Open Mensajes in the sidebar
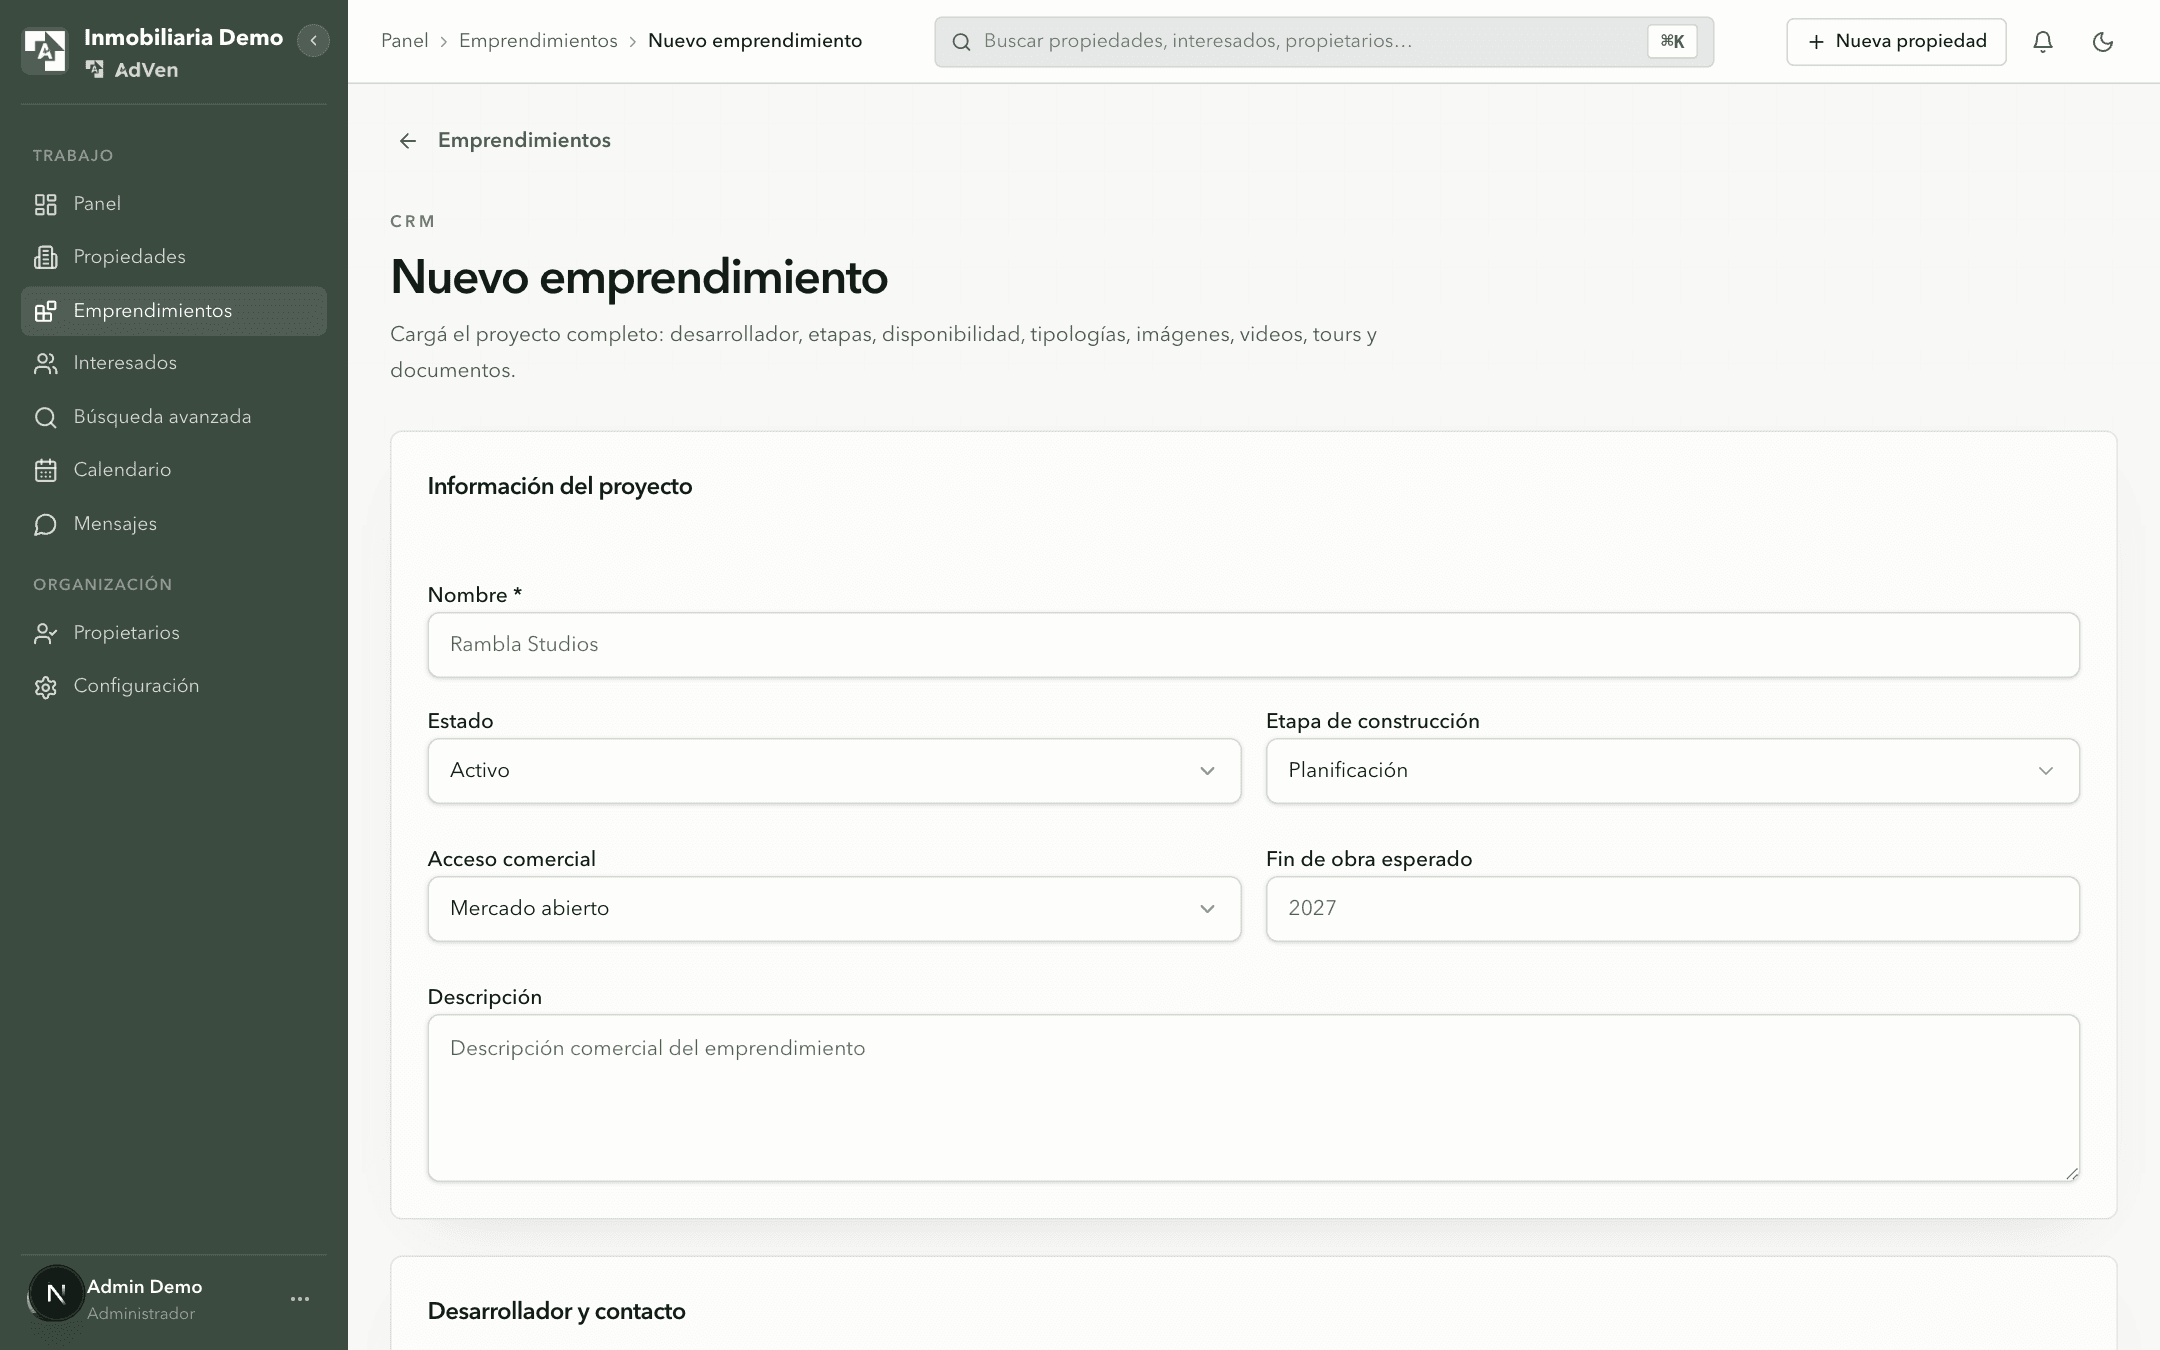 pyautogui.click(x=173, y=524)
